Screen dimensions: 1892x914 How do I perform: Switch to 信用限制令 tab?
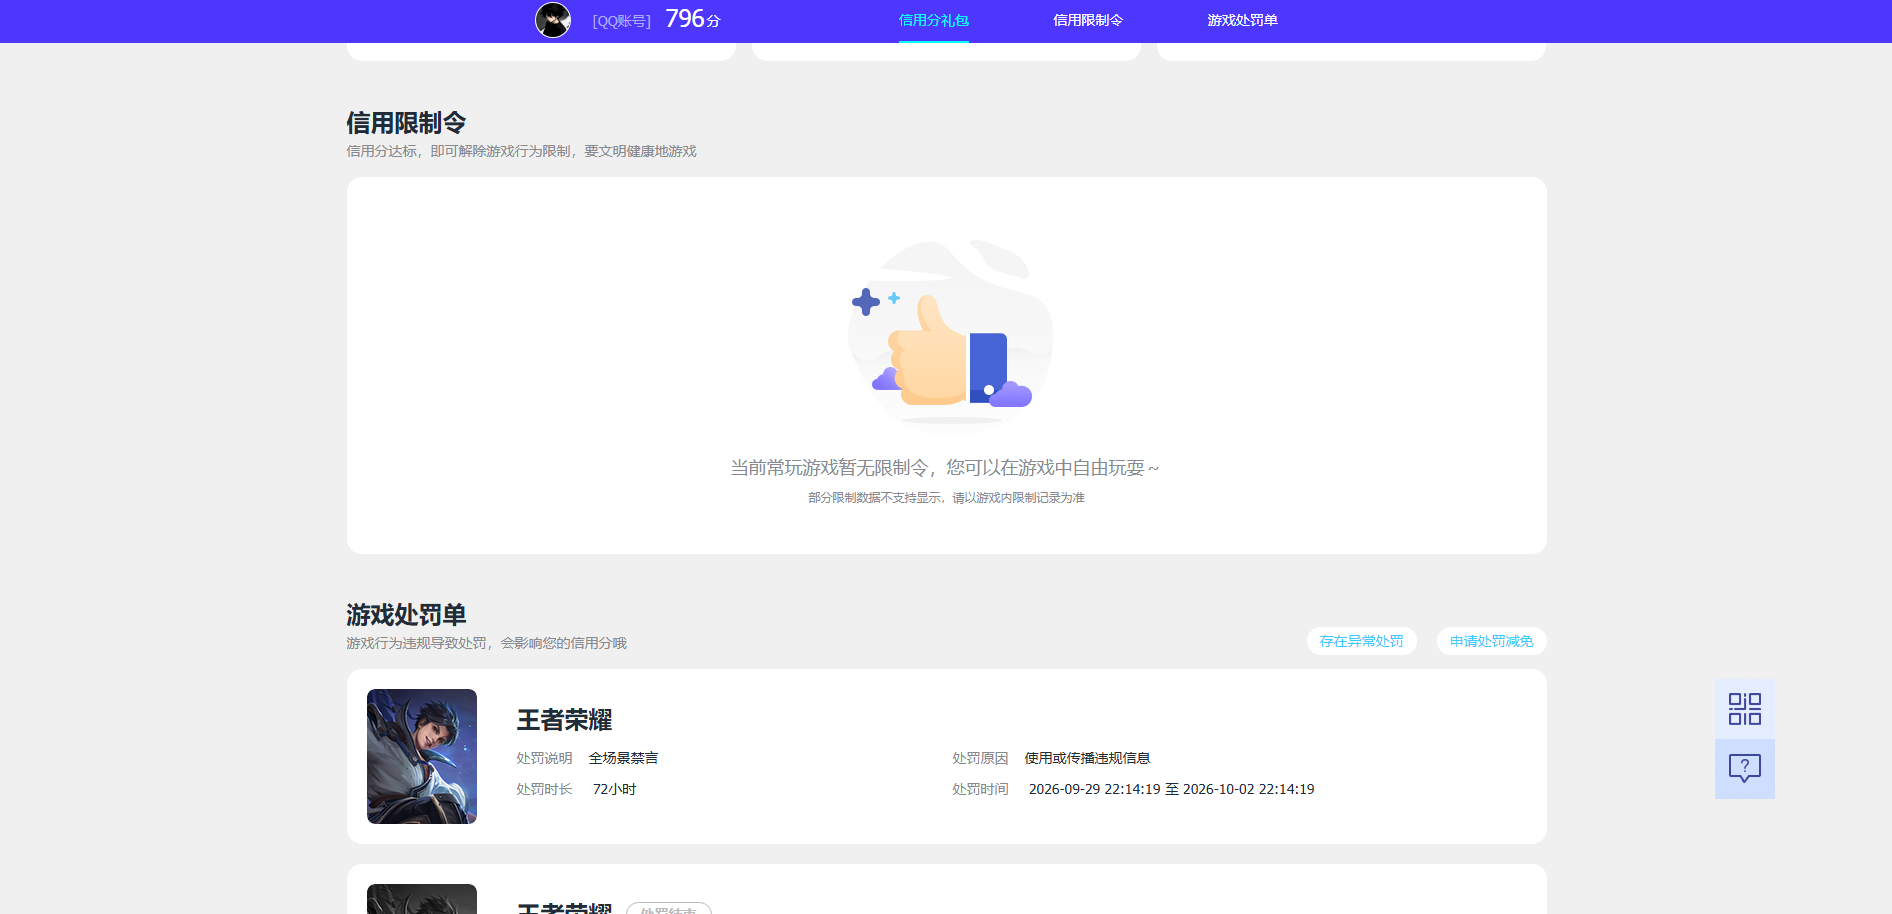tap(1087, 20)
